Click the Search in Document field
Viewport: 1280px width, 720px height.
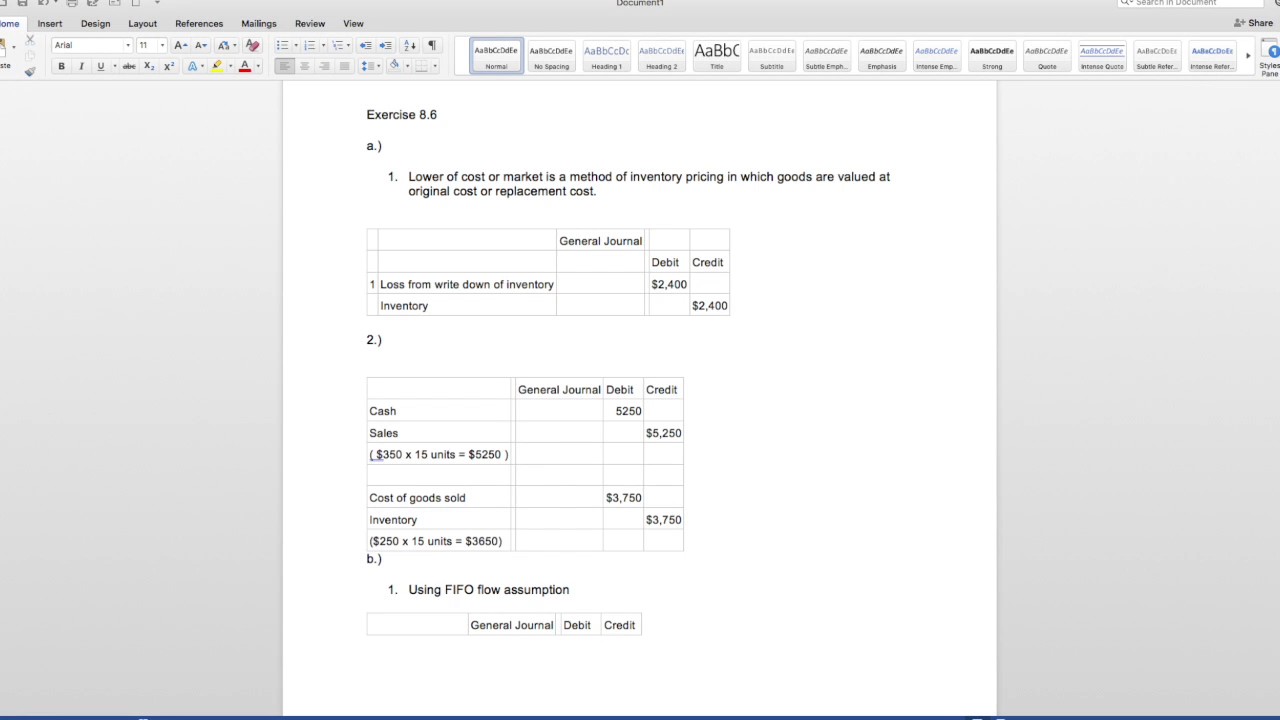coord(1190,3)
